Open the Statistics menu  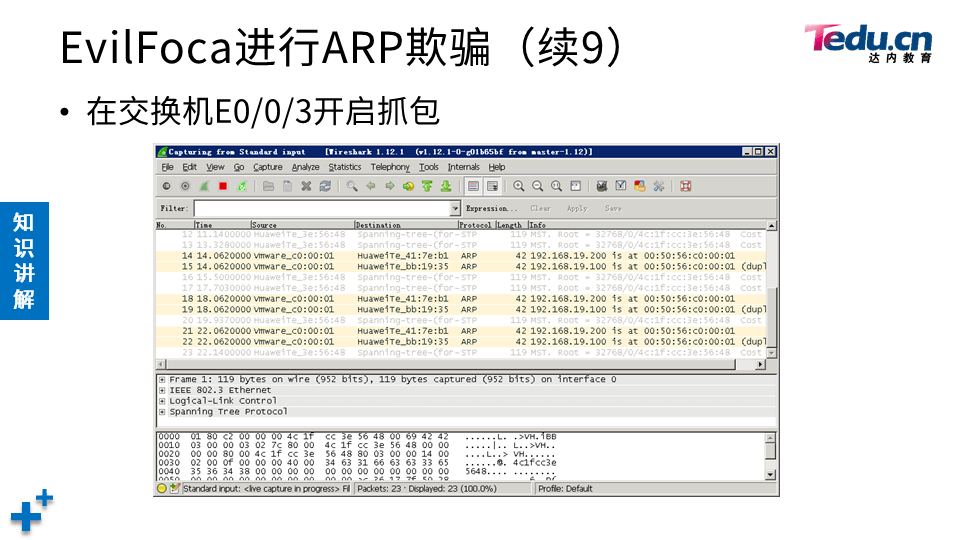[345, 167]
